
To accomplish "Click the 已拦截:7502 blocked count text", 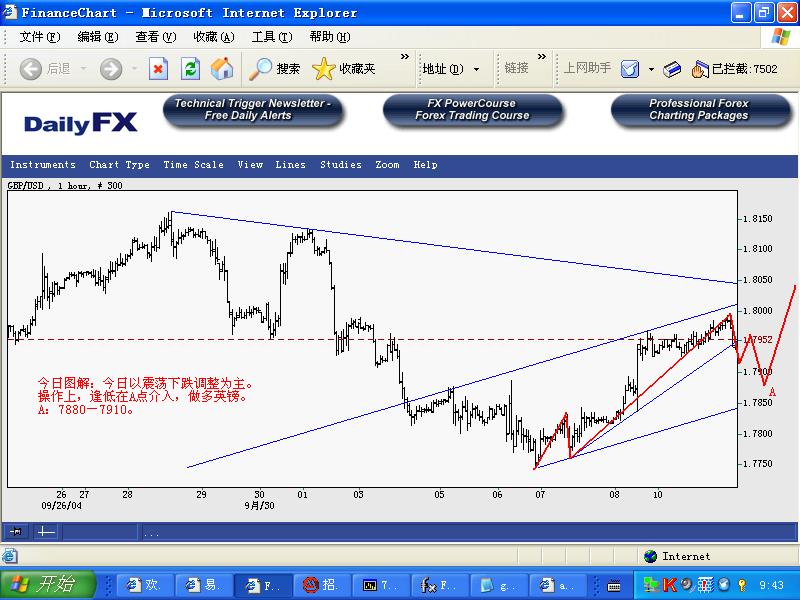I will pyautogui.click(x=745, y=69).
